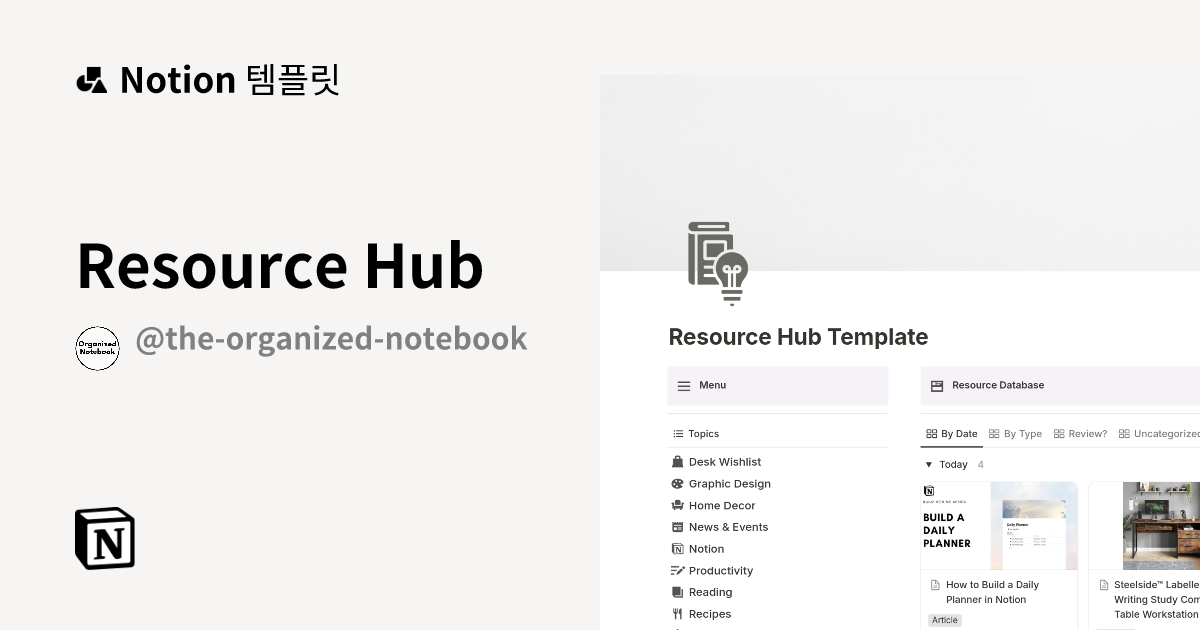Click the shopping bag icon beside Desk Wishlist
This screenshot has height=630, width=1200.
click(x=677, y=461)
